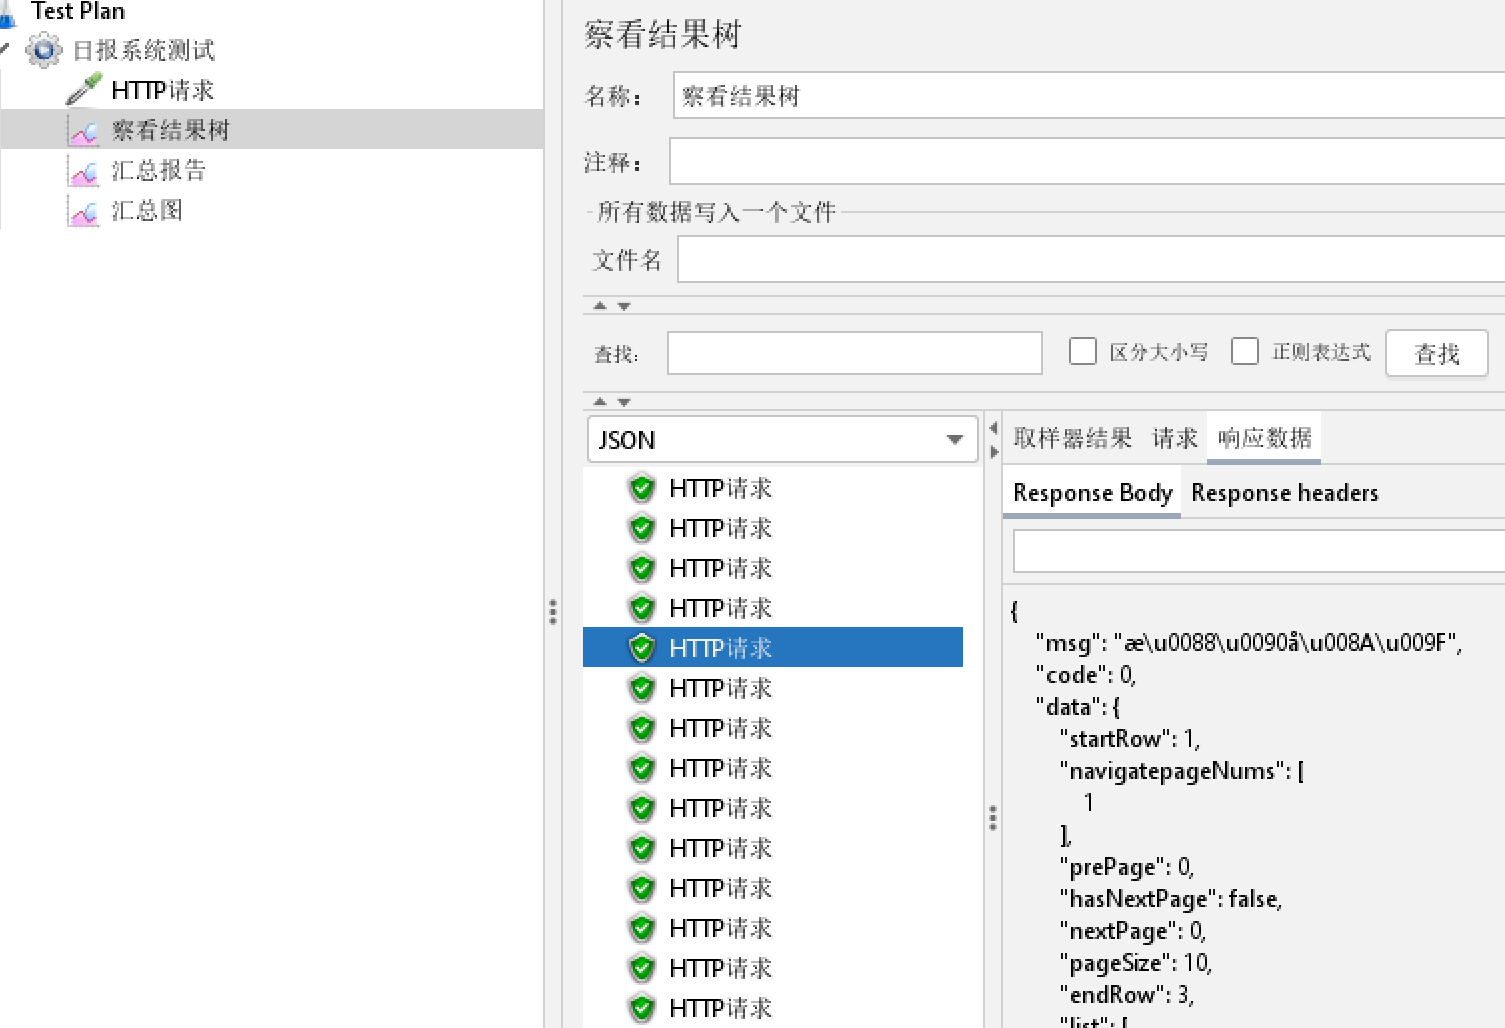The height and width of the screenshot is (1028, 1505).
Task: Switch to the 请求 tab
Action: 1175,438
